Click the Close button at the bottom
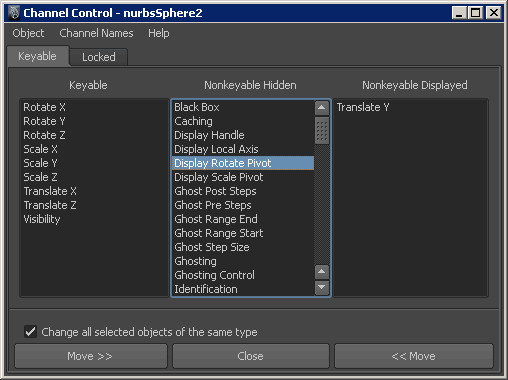This screenshot has width=508, height=380. pos(251,356)
